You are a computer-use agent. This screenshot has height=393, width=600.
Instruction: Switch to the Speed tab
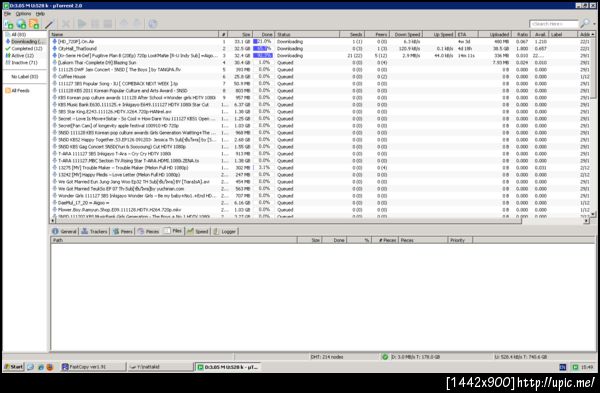[x=198, y=232]
